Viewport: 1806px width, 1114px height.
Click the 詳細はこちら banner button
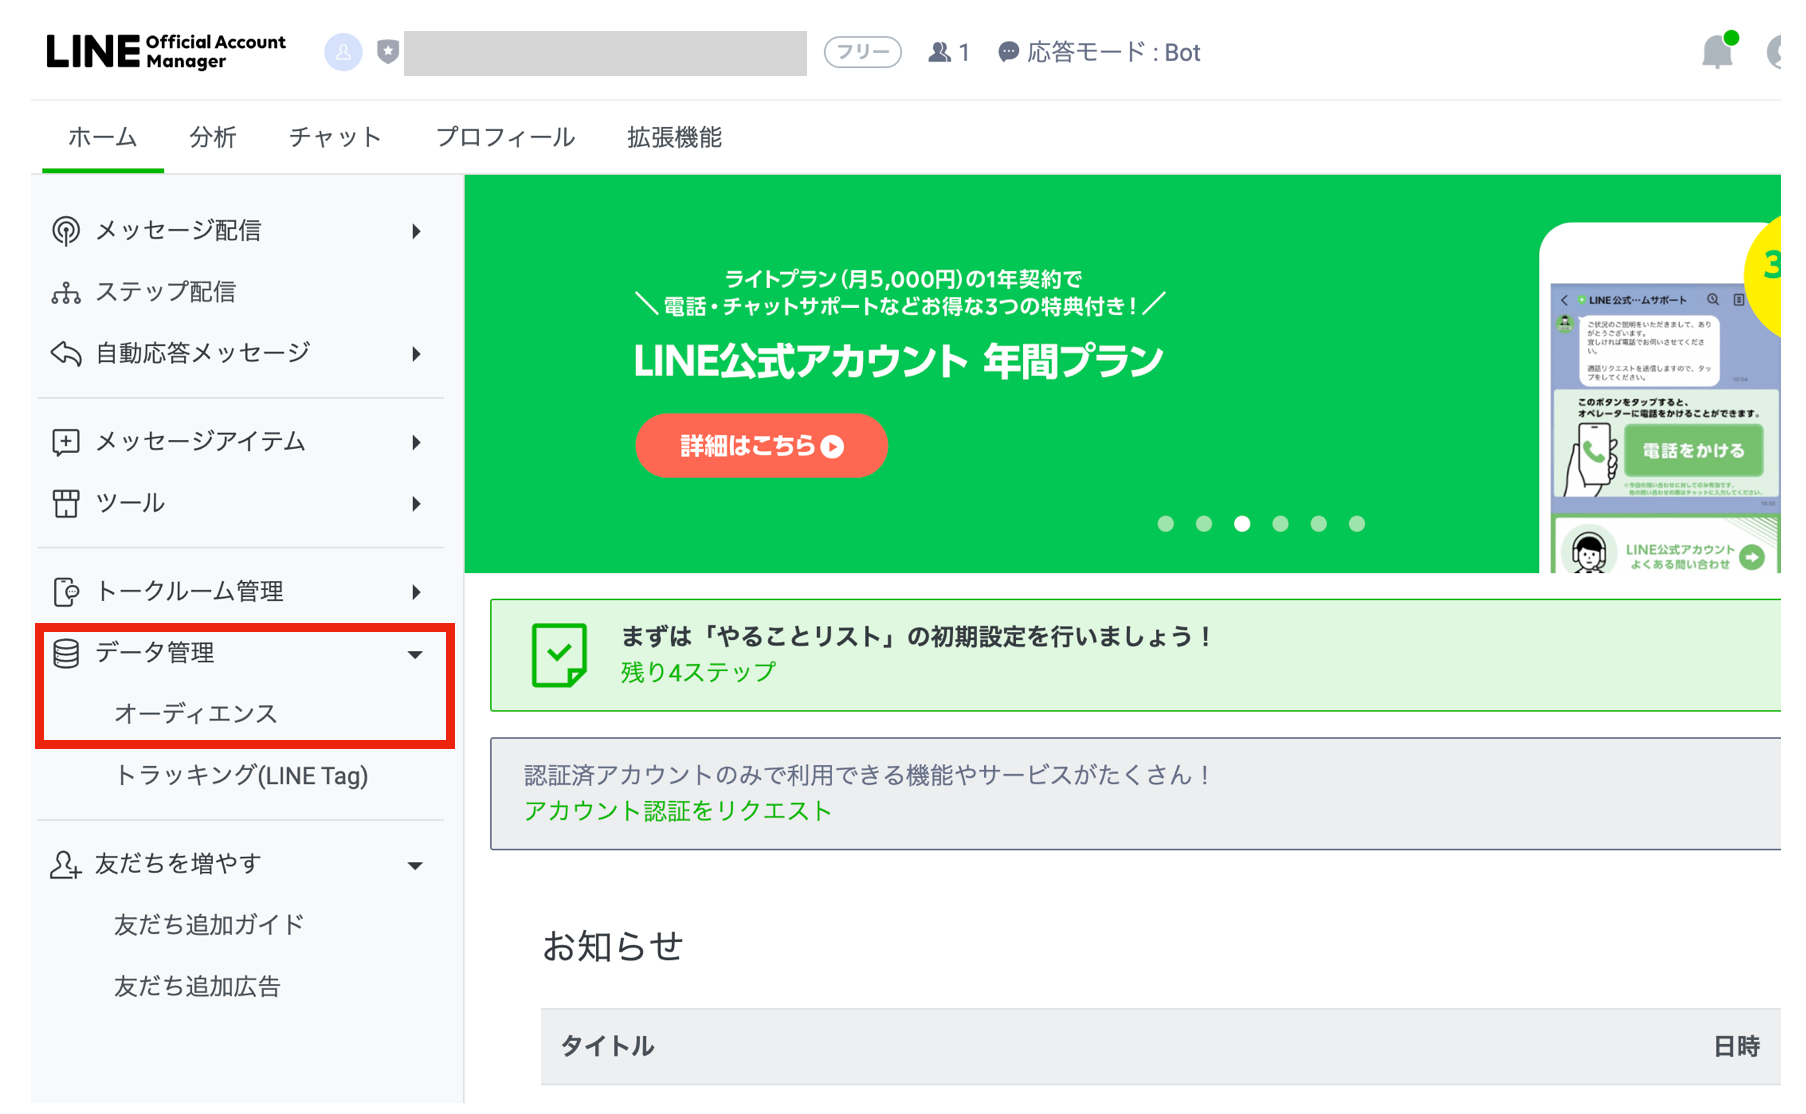click(x=761, y=446)
